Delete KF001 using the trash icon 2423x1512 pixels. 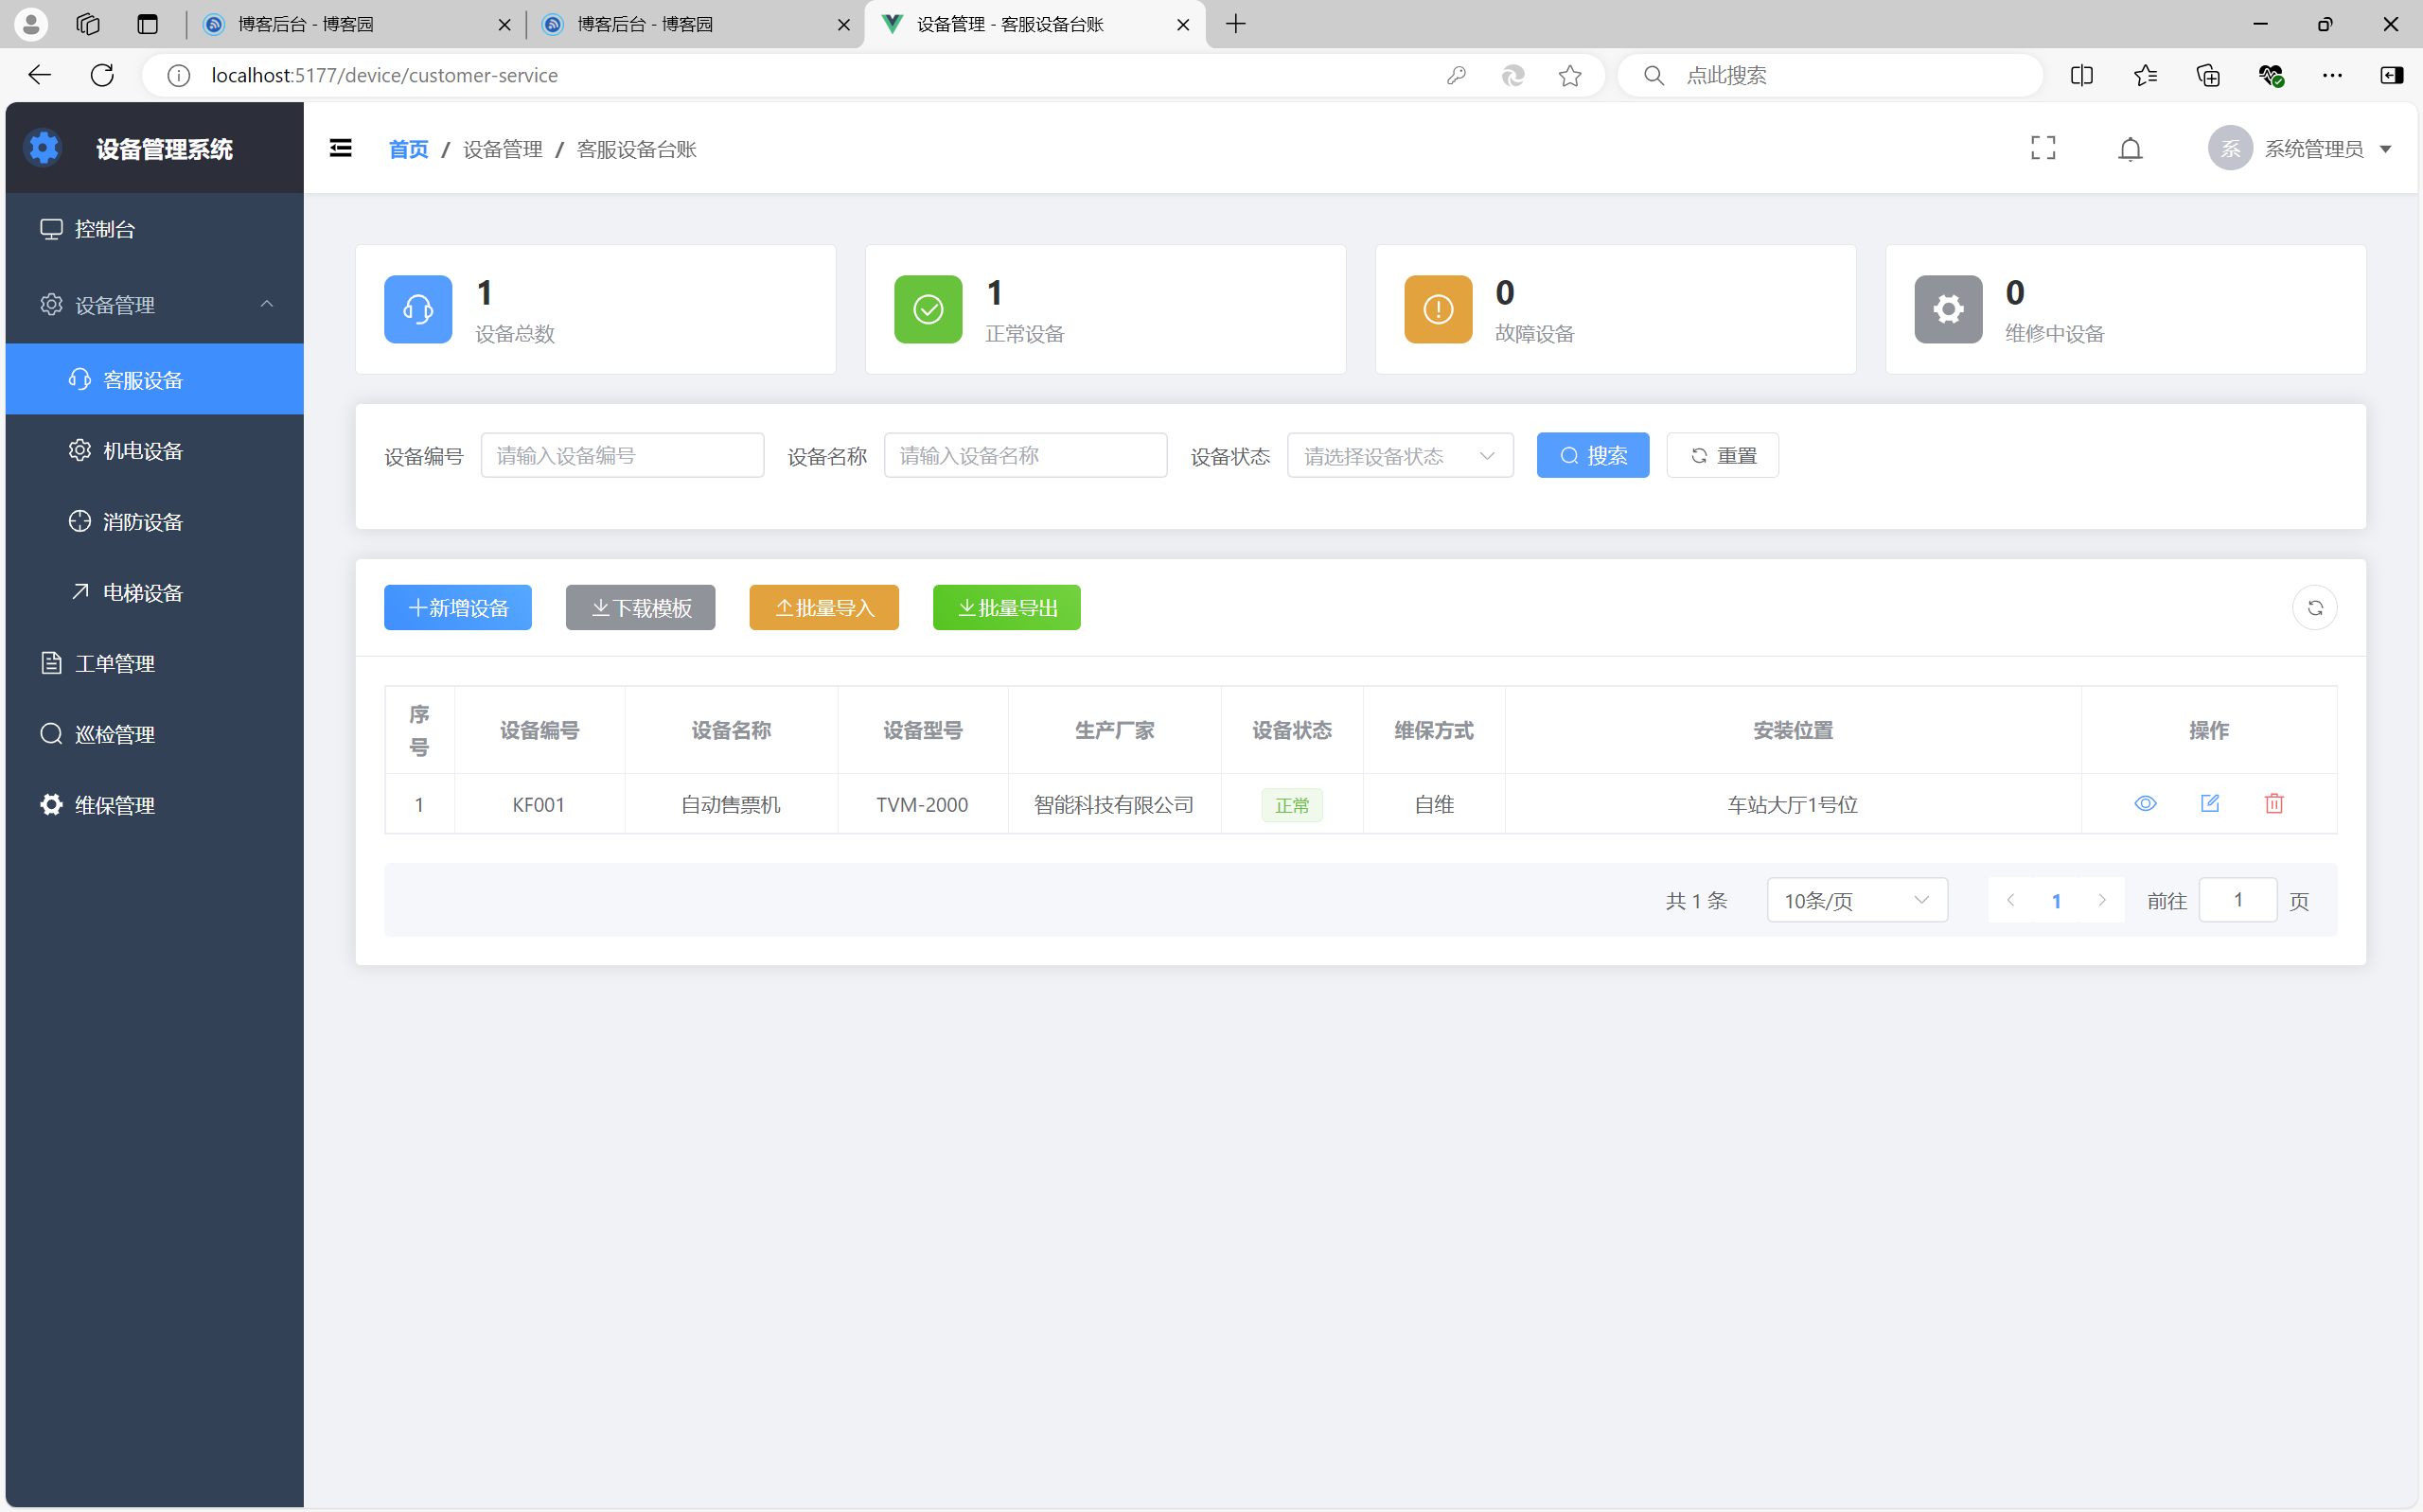tap(2274, 804)
